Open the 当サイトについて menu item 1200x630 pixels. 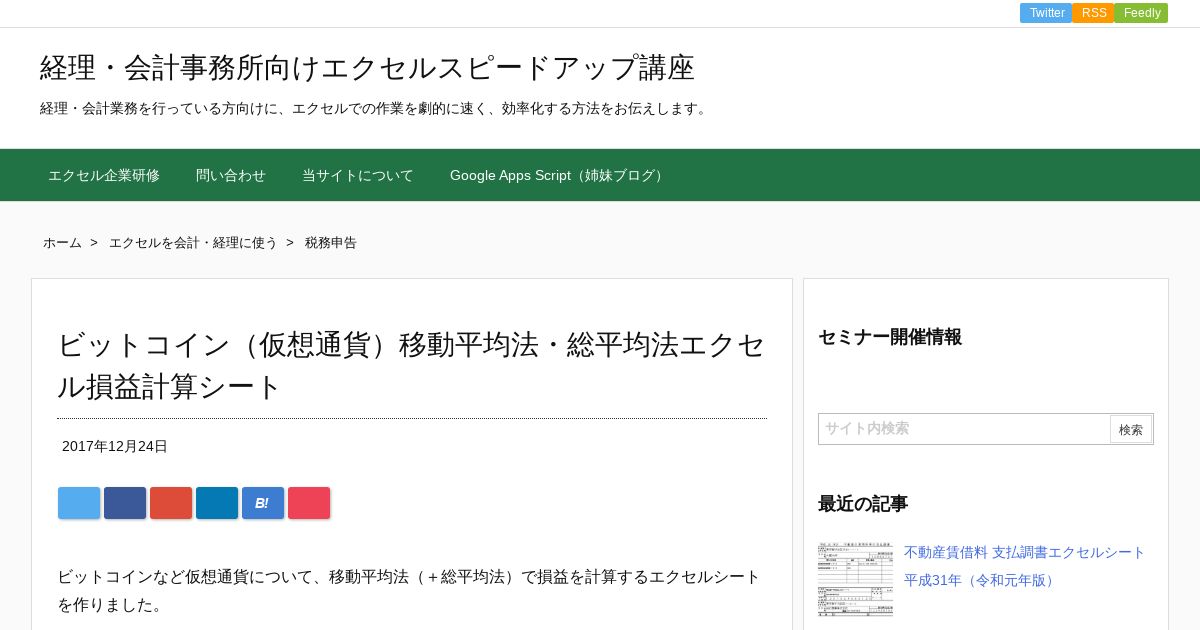click(358, 175)
